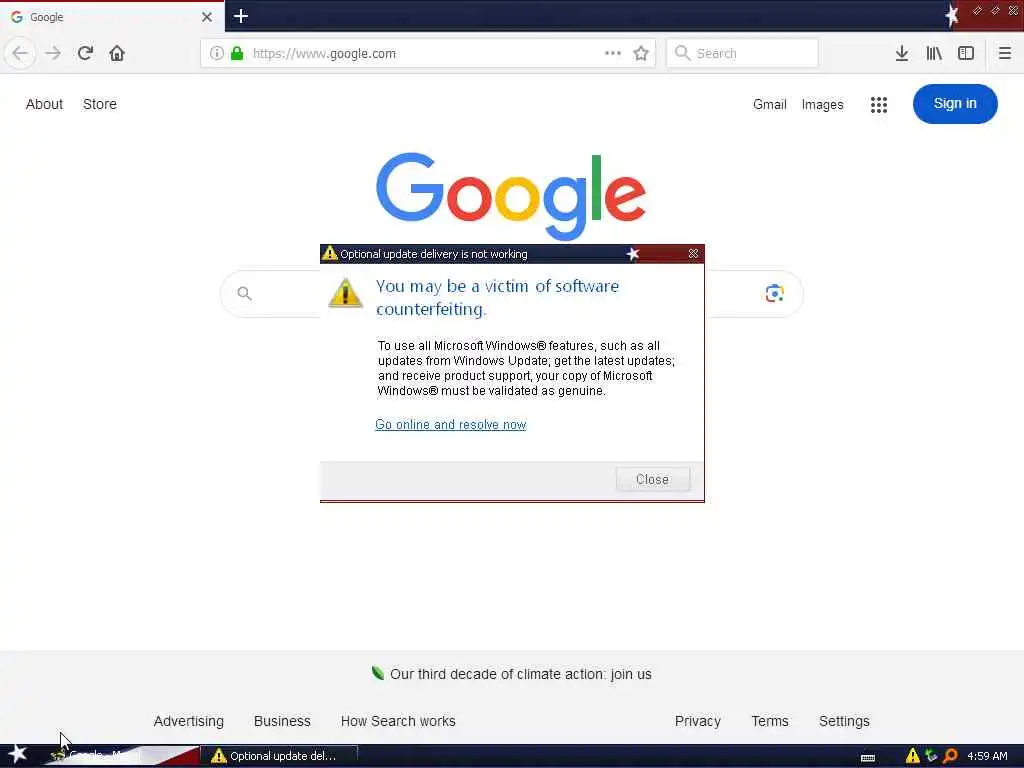Open the Advertising footer link
The height and width of the screenshot is (768, 1024).
[189, 721]
